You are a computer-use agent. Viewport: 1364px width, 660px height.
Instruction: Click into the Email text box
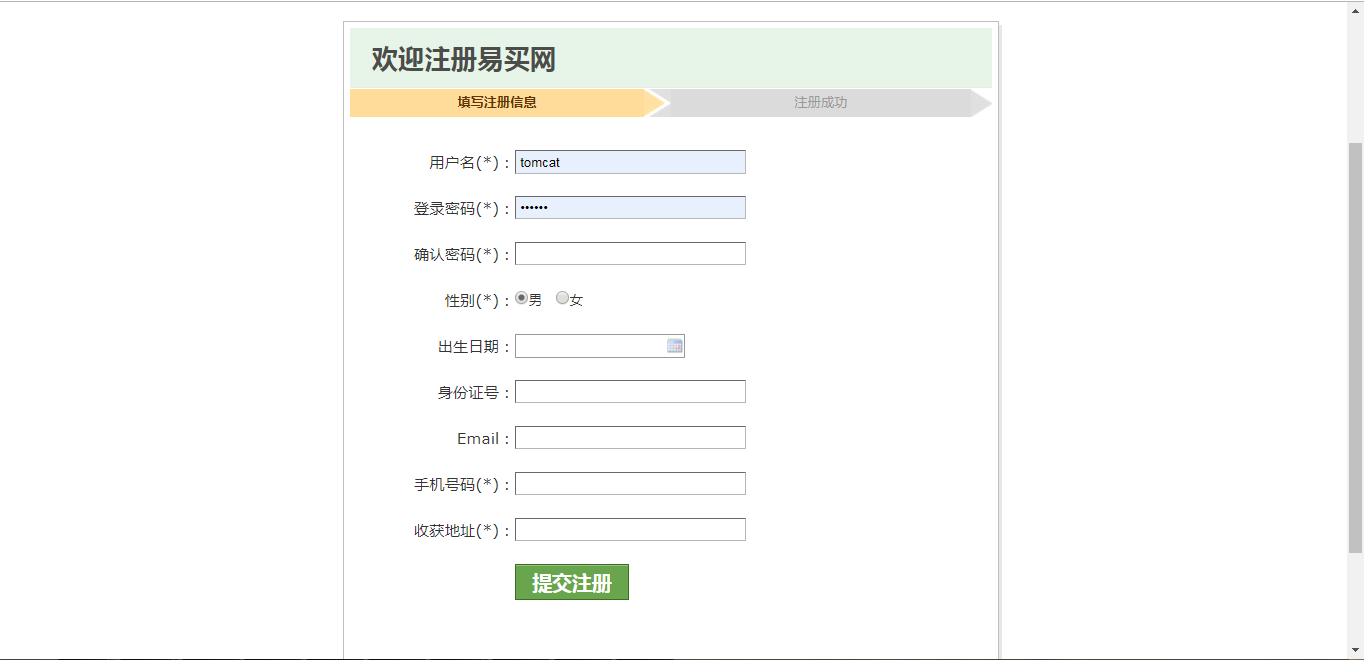click(x=630, y=438)
